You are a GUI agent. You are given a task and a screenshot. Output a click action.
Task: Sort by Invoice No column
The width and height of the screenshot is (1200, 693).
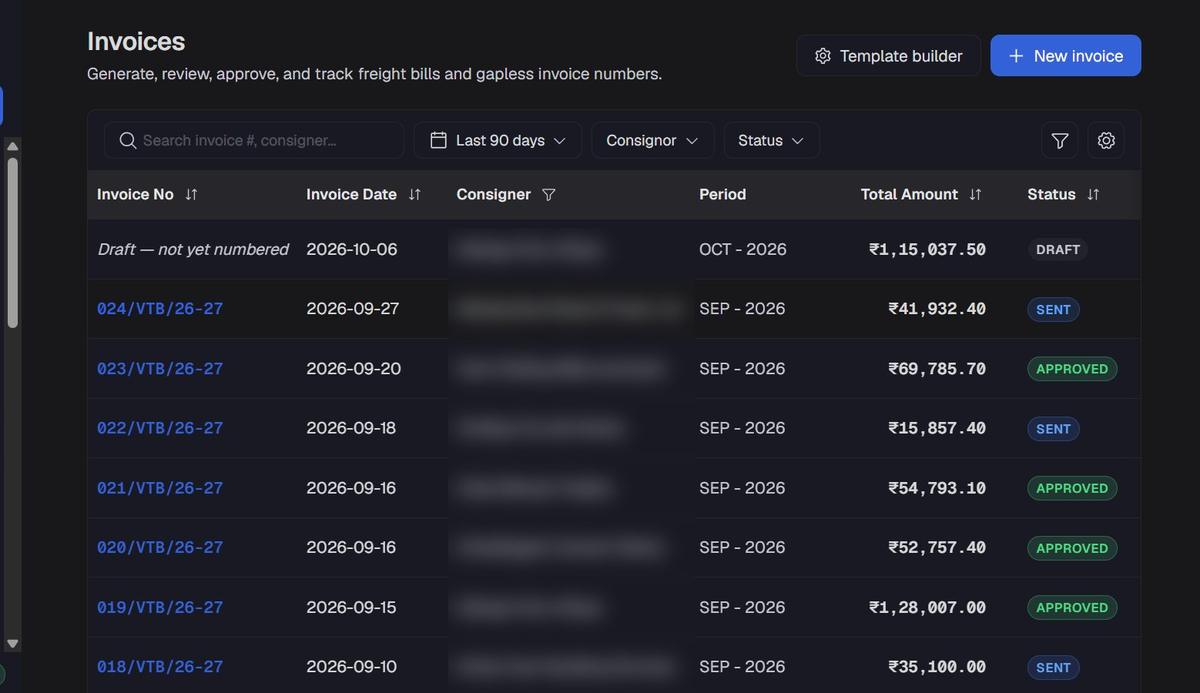(x=191, y=195)
